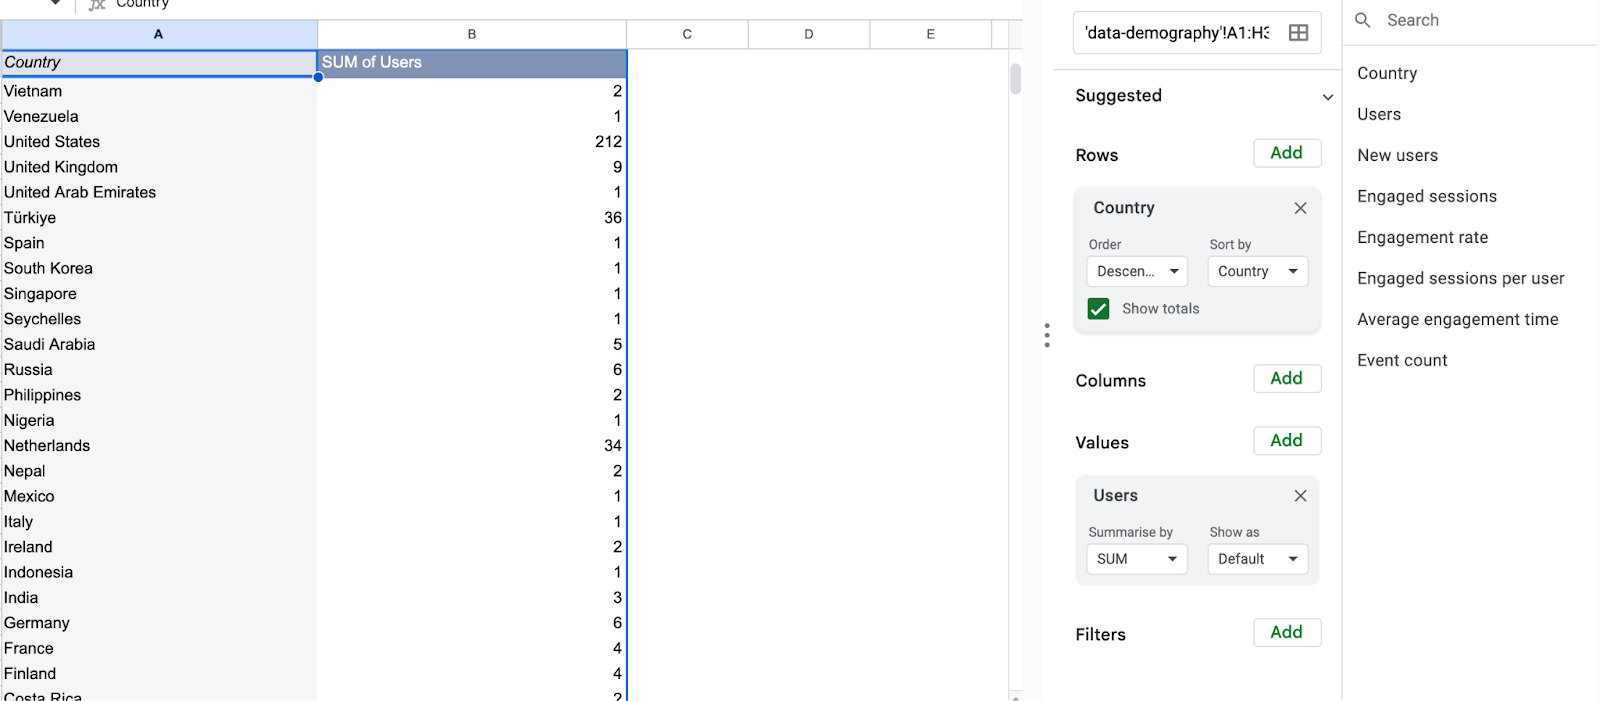Remove the Country row field
Image resolution: width=1600 pixels, height=701 pixels.
point(1300,208)
